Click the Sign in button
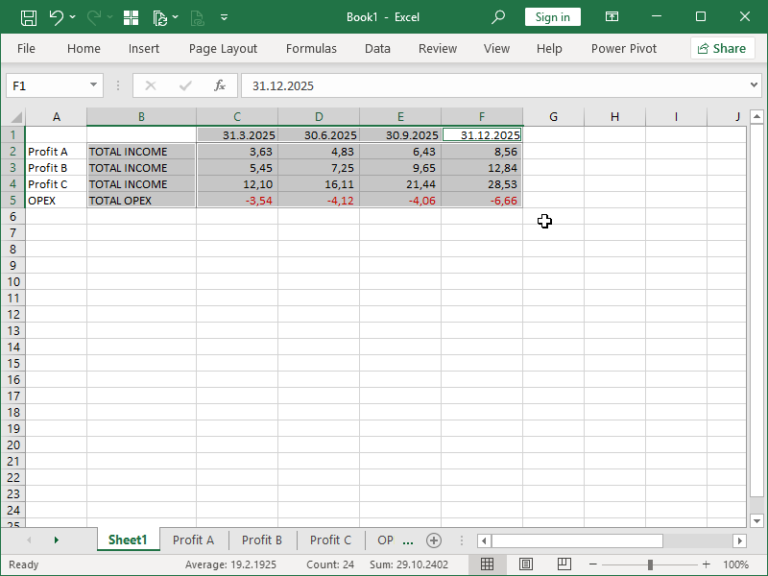The height and width of the screenshot is (576, 768). pos(552,17)
